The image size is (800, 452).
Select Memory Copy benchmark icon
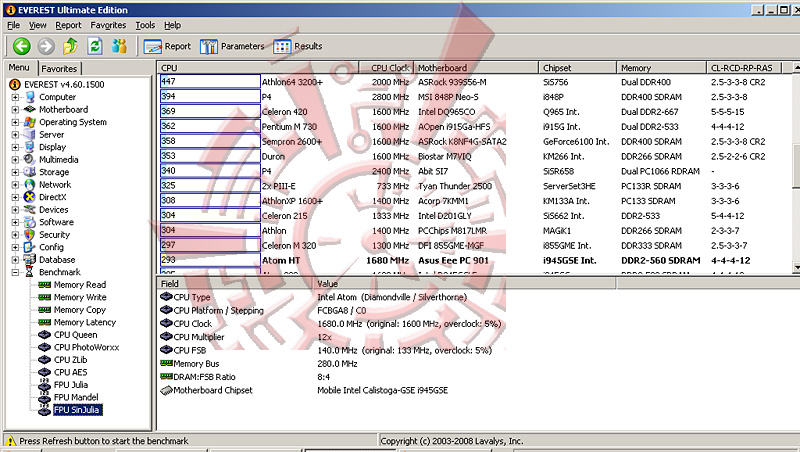(44, 310)
